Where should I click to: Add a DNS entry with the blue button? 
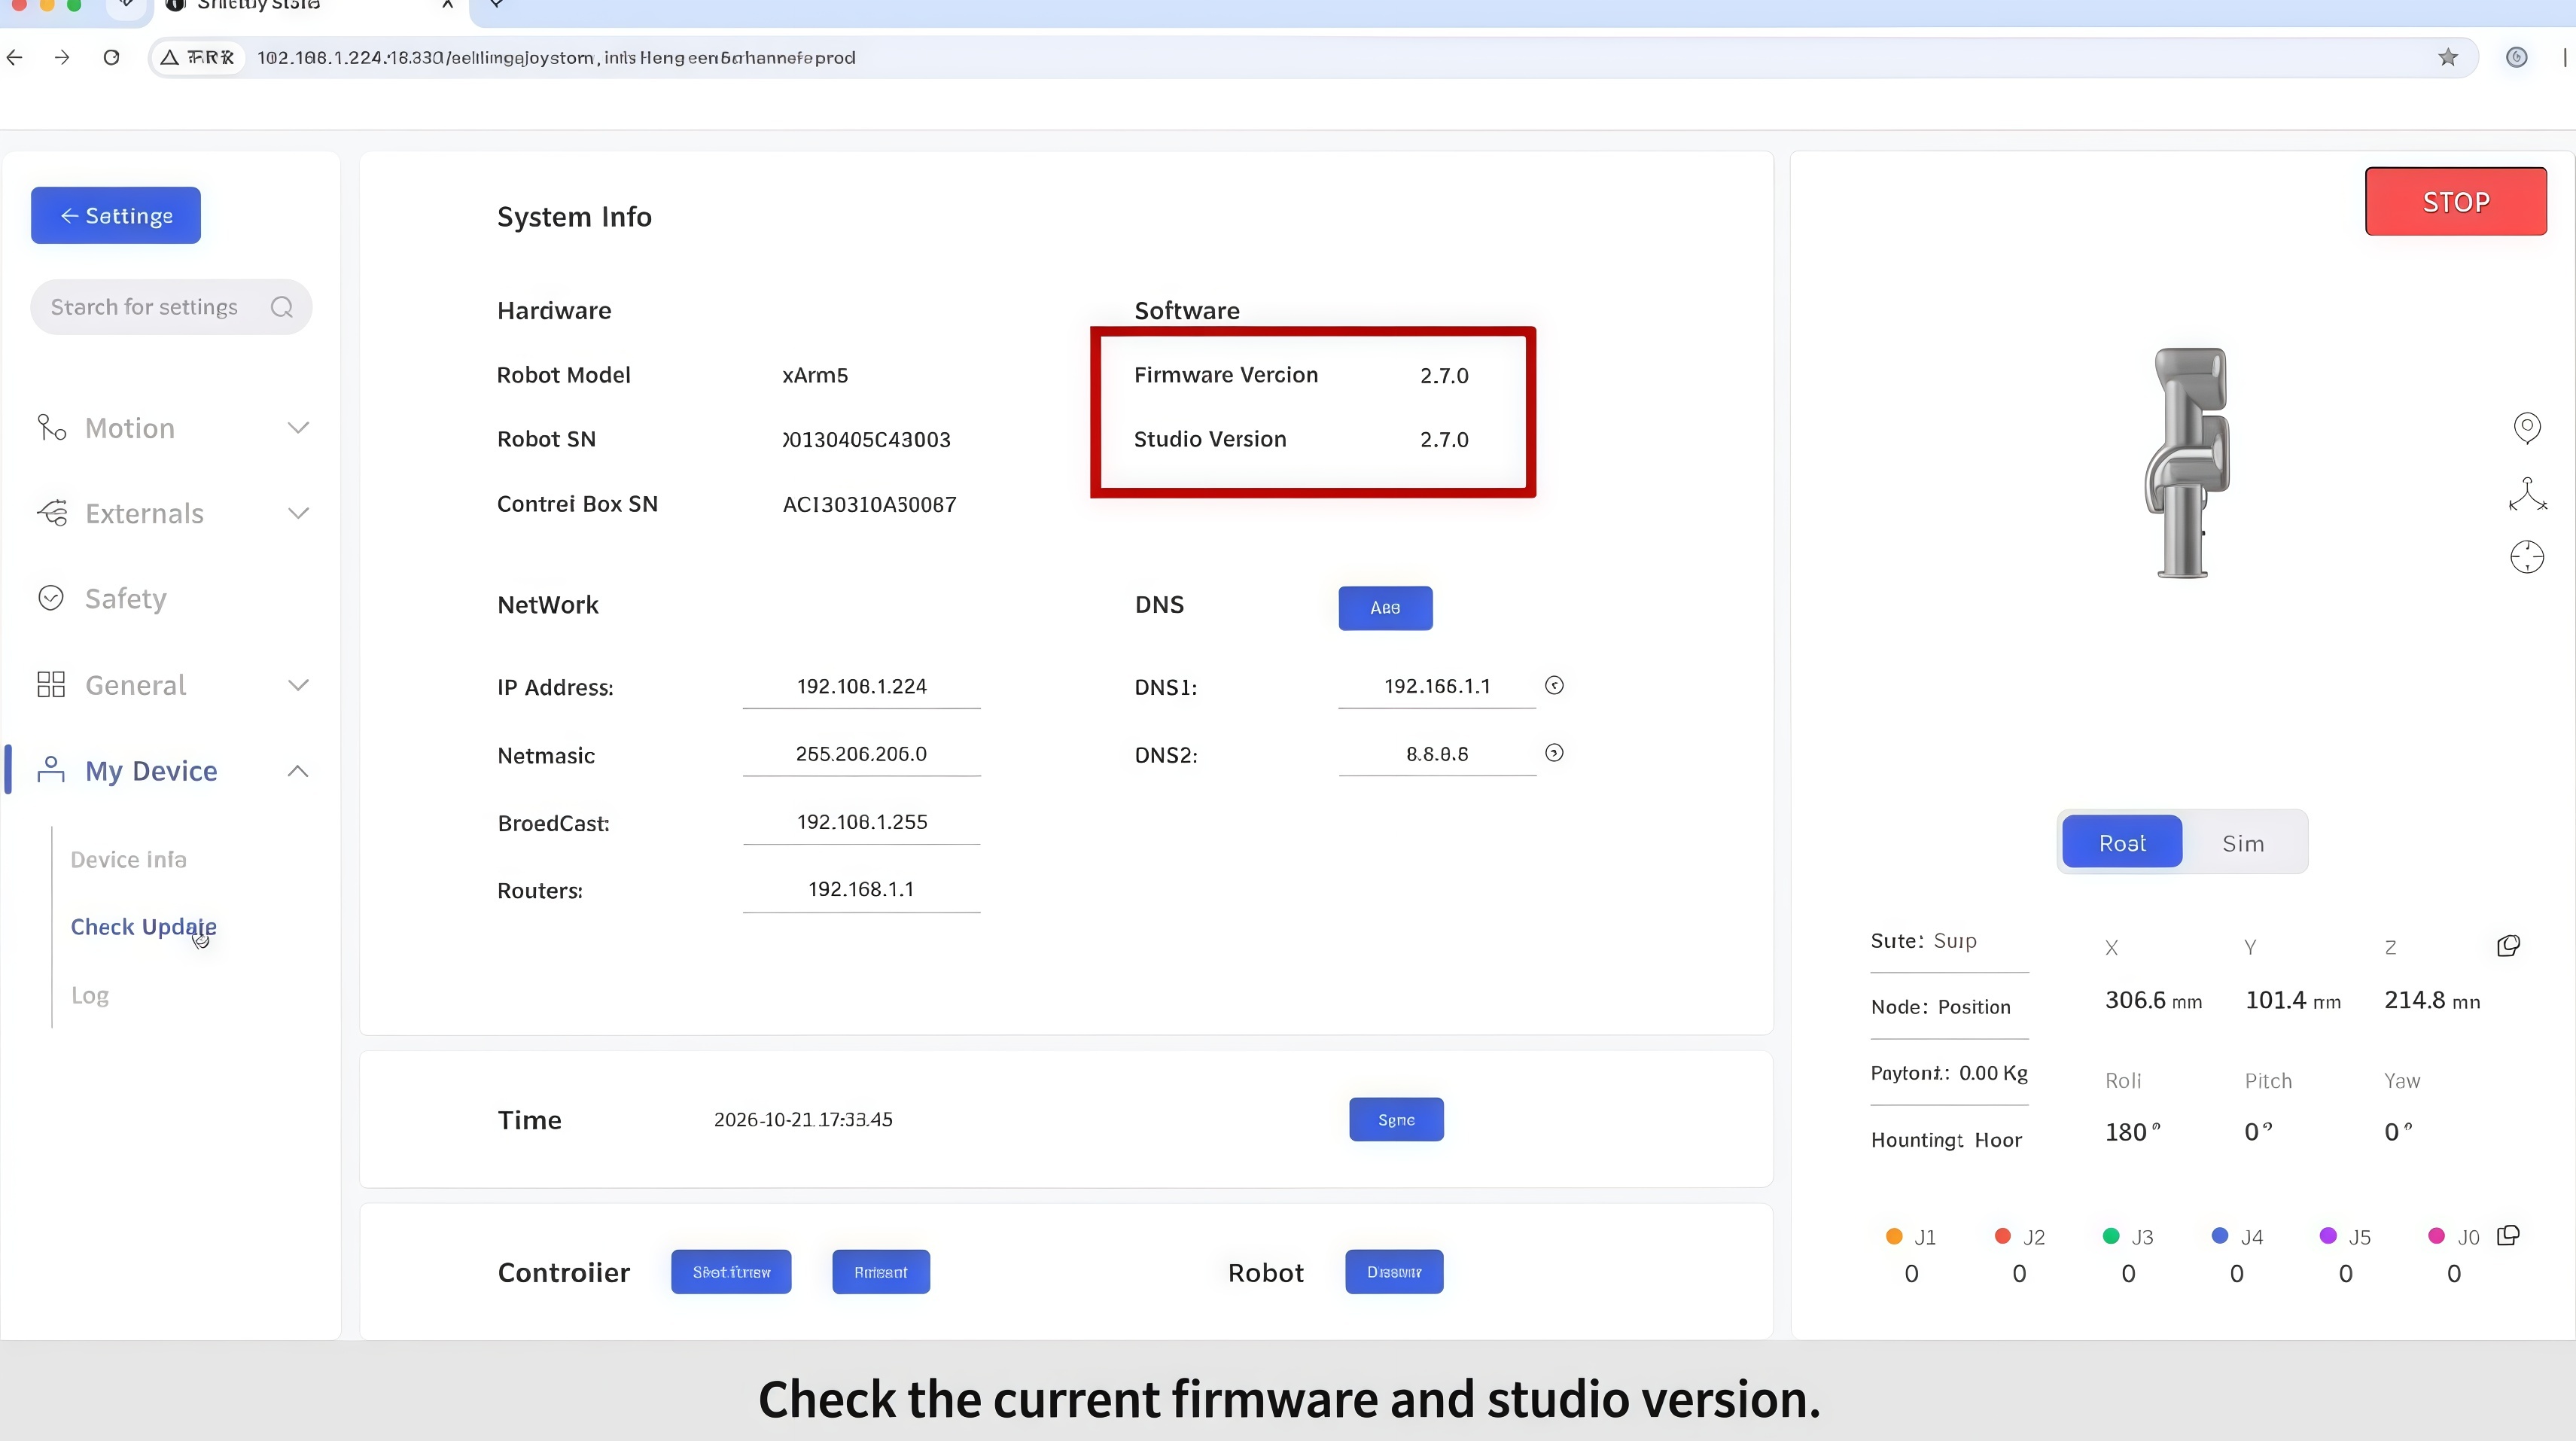coord(1385,608)
